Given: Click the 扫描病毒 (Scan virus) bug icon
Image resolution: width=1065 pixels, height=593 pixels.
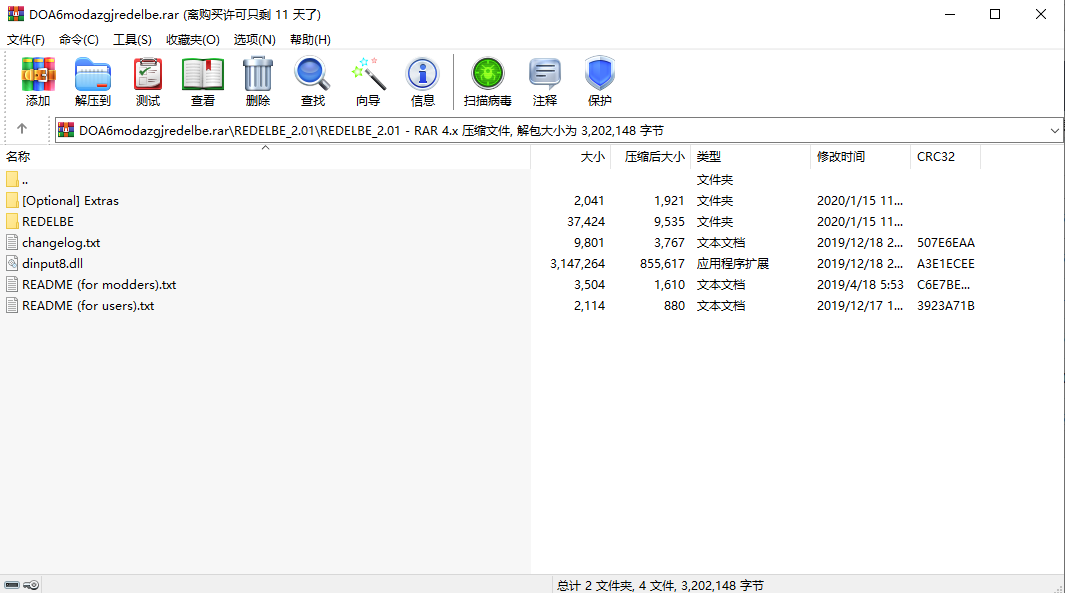Looking at the screenshot, I should 488,74.
